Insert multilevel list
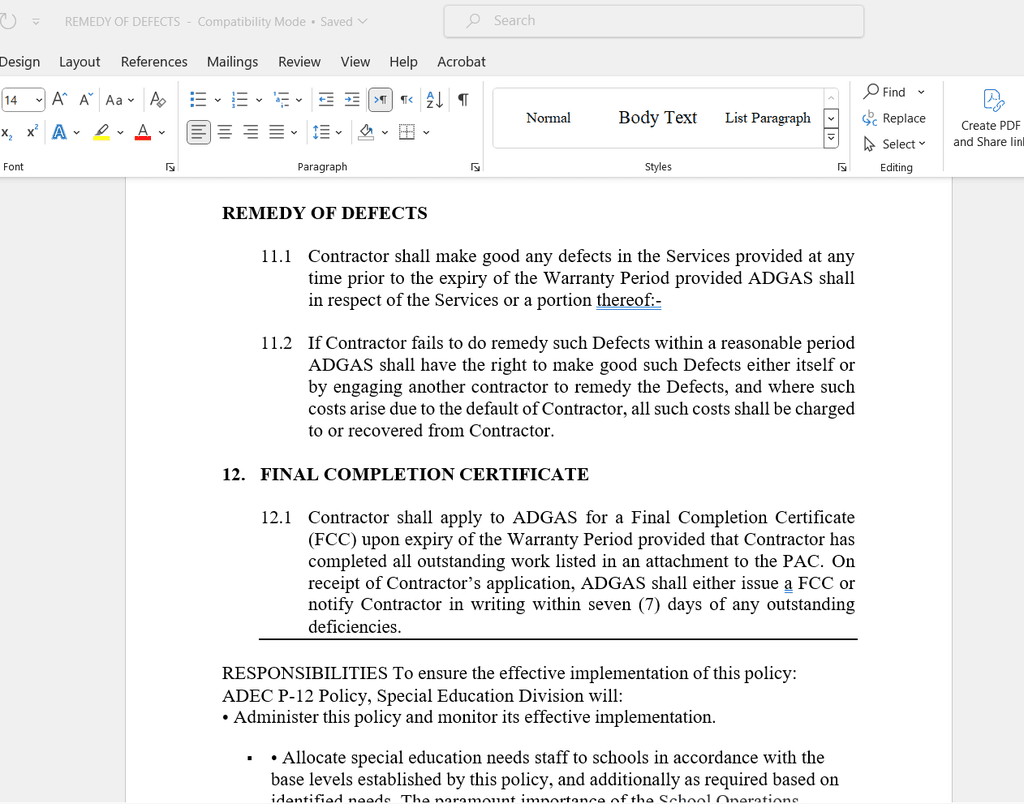 click(281, 99)
